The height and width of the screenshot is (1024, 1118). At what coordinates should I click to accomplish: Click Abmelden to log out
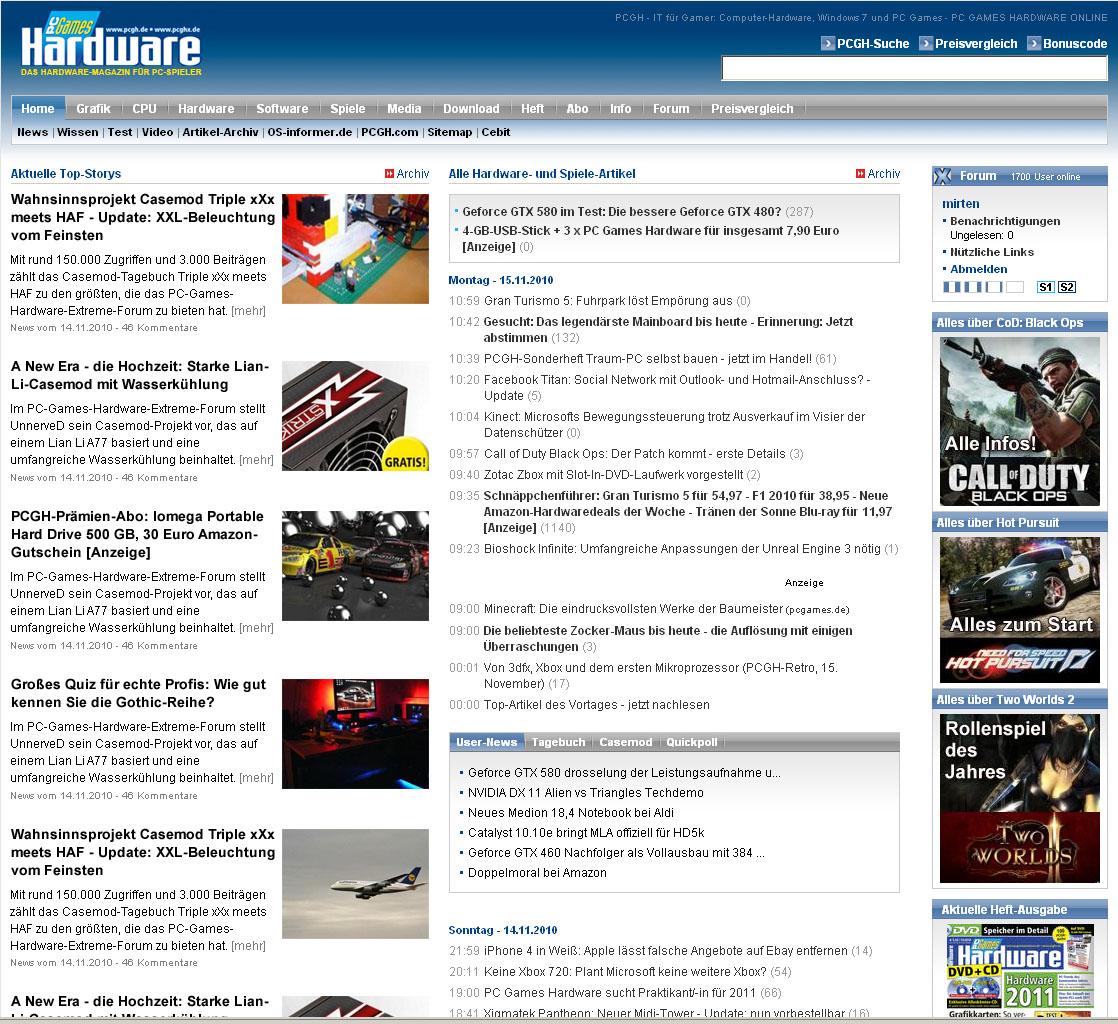click(x=978, y=269)
